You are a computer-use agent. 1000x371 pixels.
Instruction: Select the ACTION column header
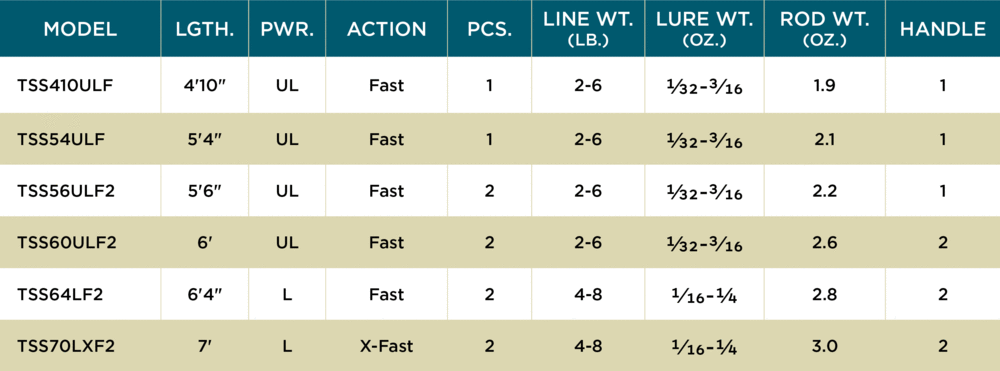point(386,29)
